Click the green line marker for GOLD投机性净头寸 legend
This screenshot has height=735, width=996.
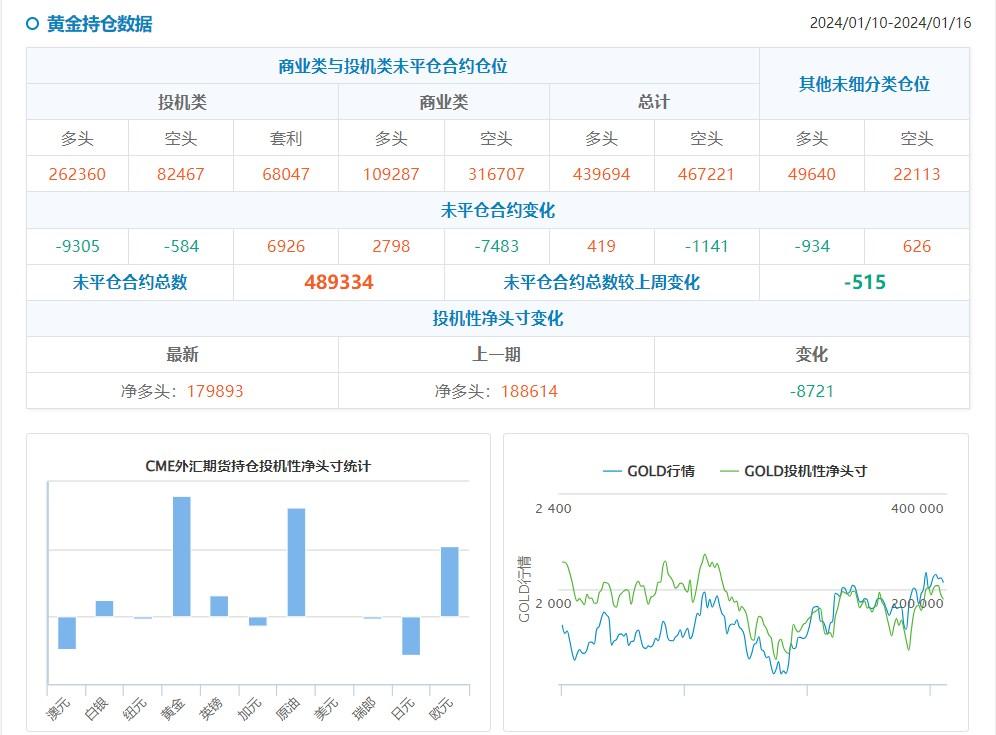pos(729,470)
